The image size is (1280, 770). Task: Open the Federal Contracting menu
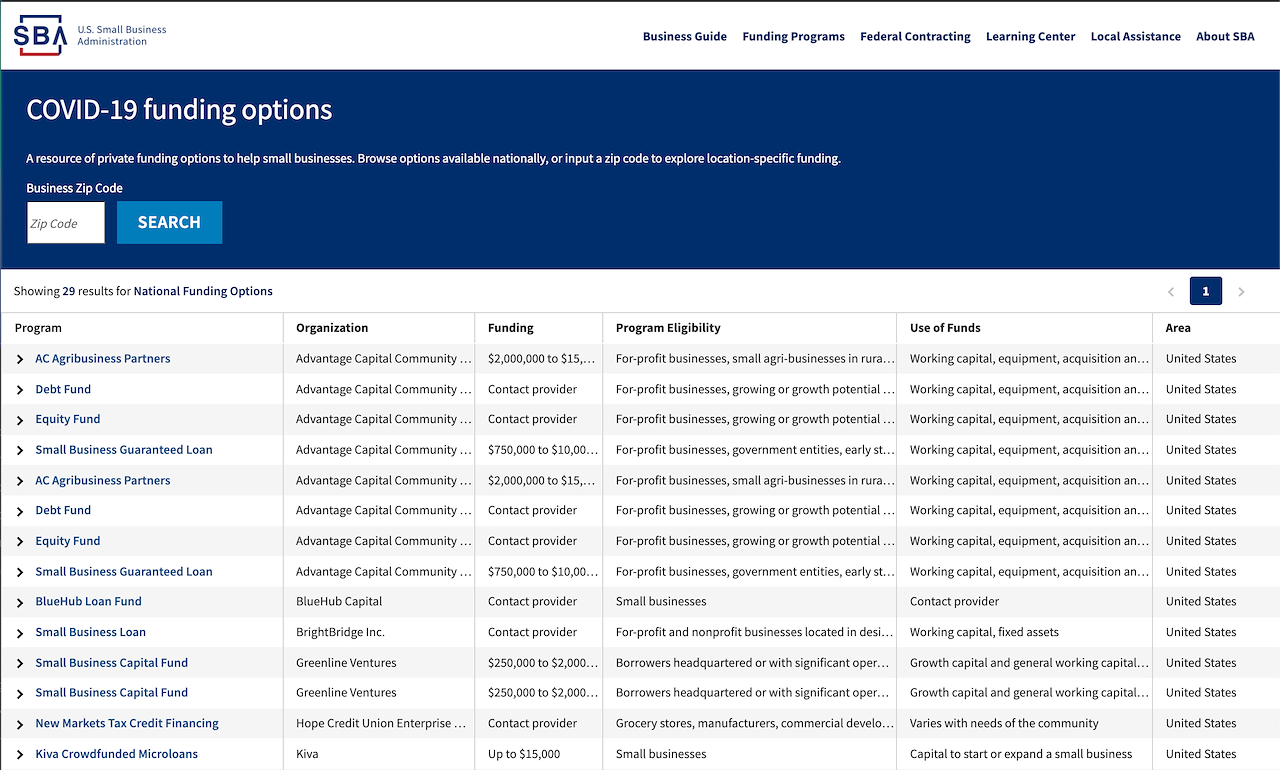tap(915, 36)
